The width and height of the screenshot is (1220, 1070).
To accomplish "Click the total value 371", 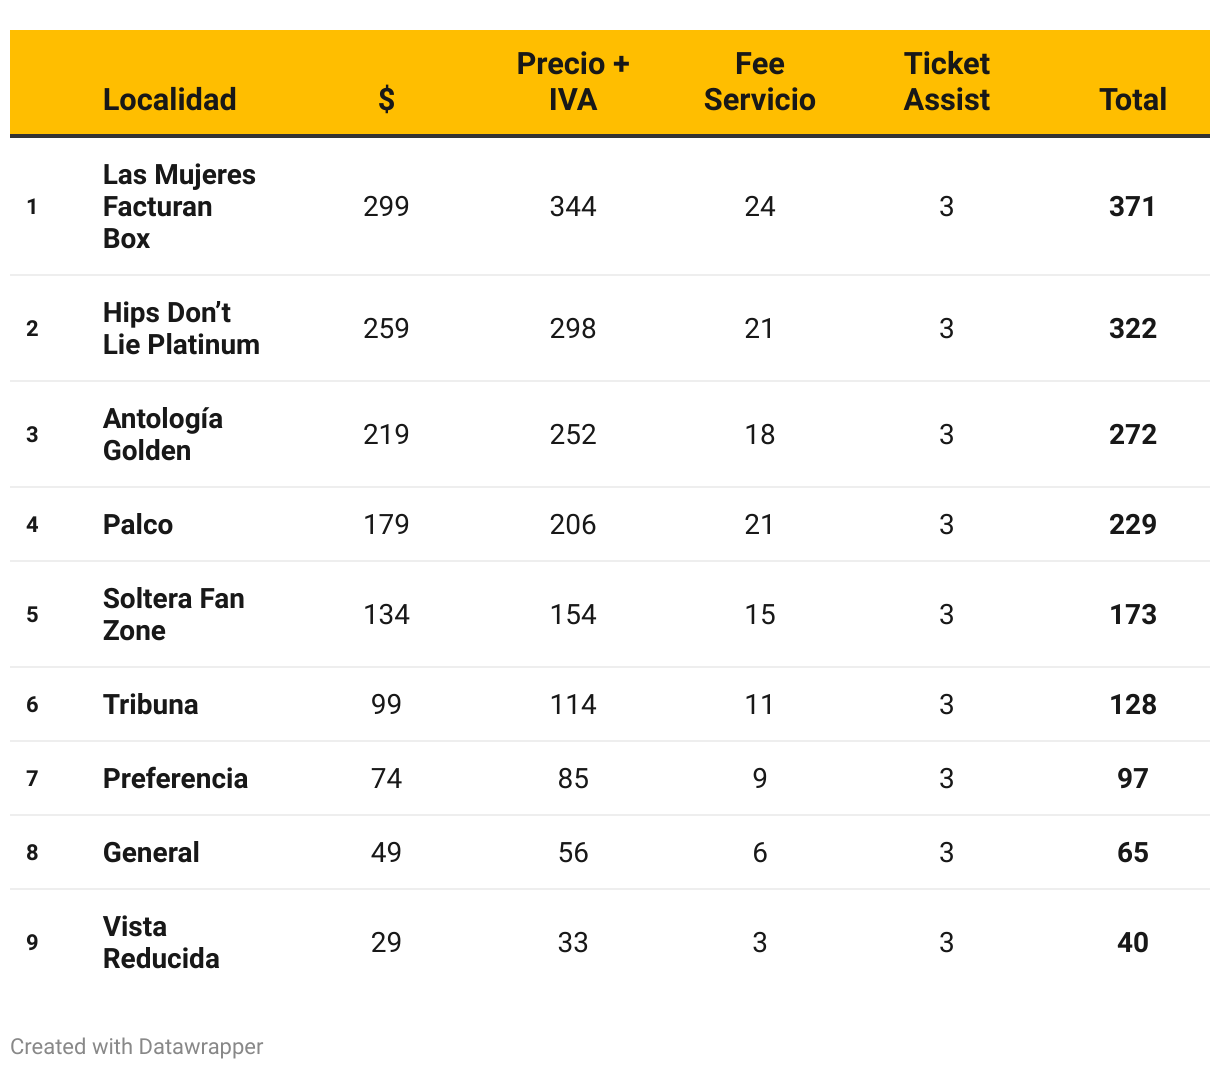I will (1133, 206).
